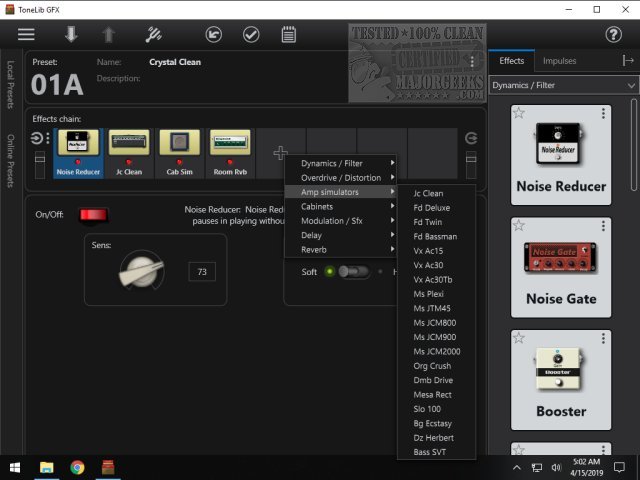640x480 pixels.
Task: Collapse the effects side panel arrow
Action: (627, 61)
